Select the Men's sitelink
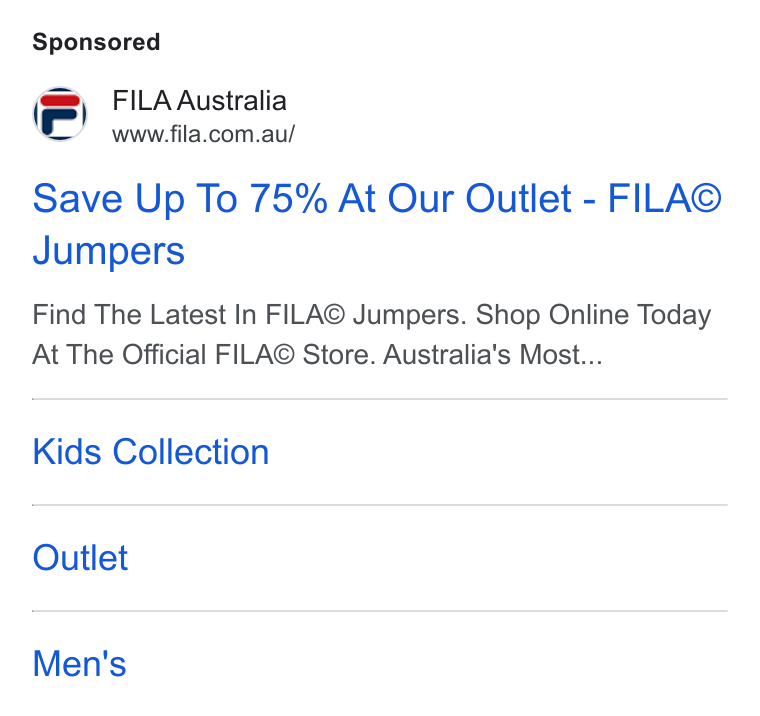The width and height of the screenshot is (760, 716). click(79, 663)
